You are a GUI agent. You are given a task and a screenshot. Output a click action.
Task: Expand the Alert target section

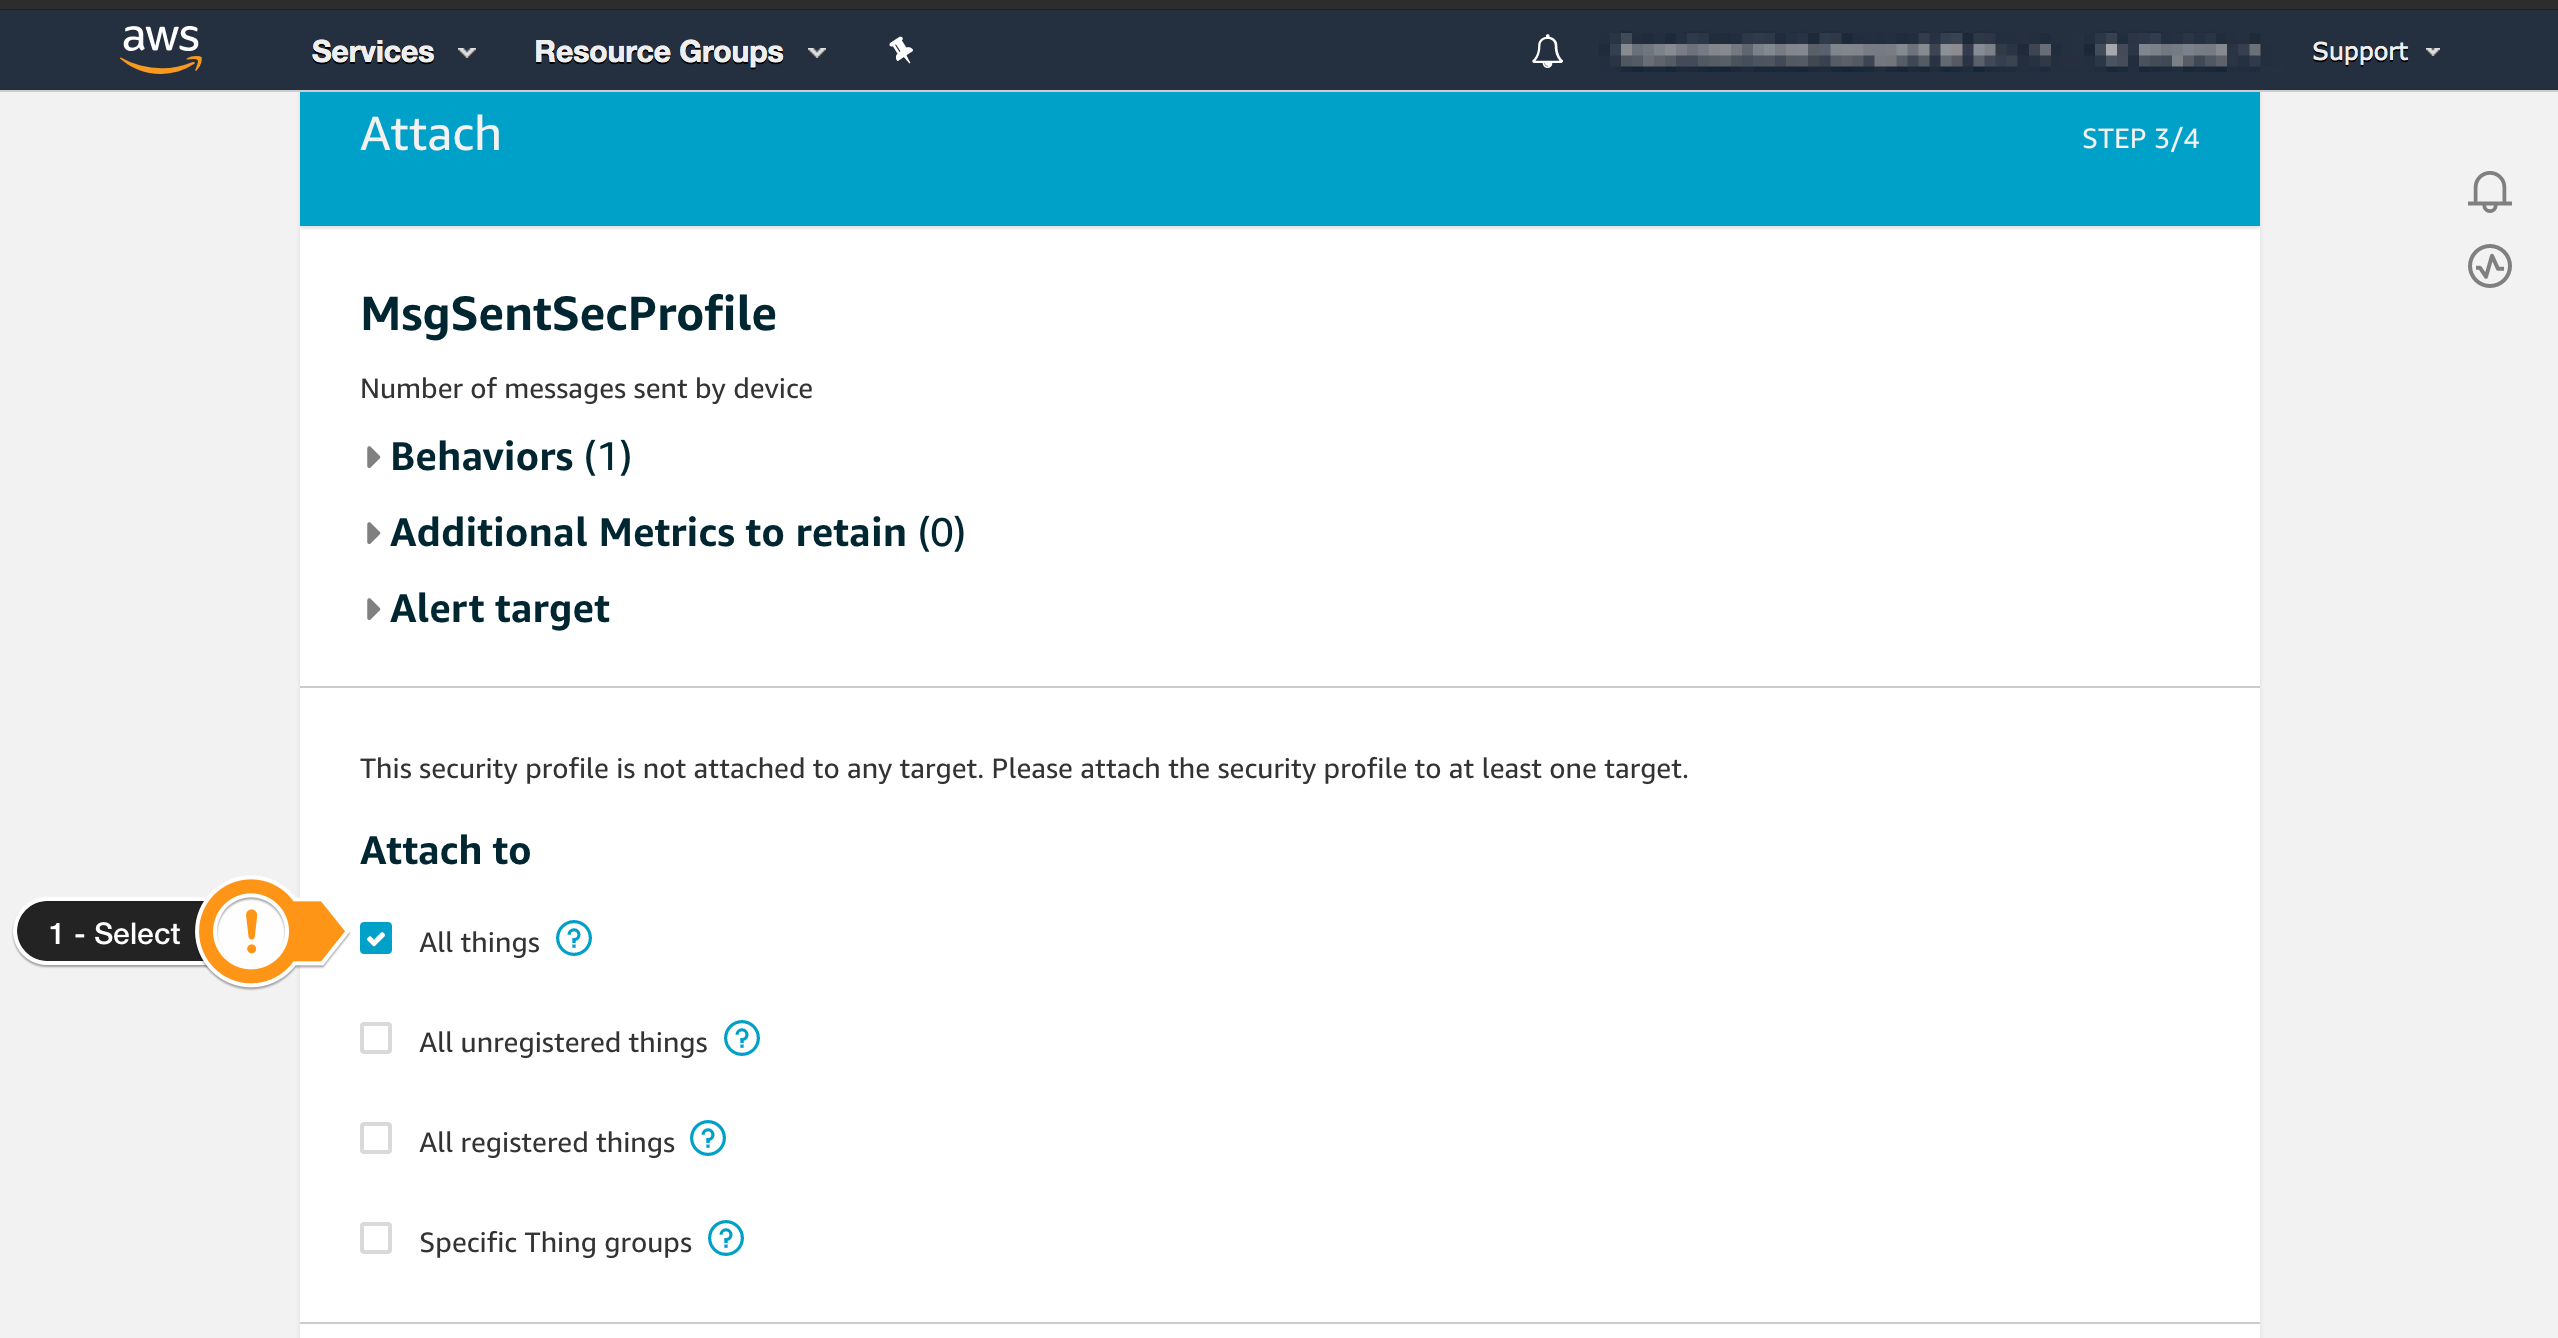tap(487, 609)
